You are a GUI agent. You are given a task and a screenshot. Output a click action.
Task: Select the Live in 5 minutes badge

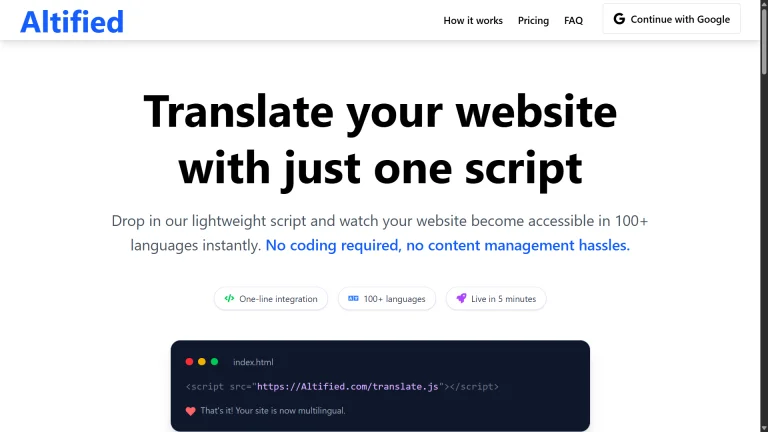(x=496, y=299)
